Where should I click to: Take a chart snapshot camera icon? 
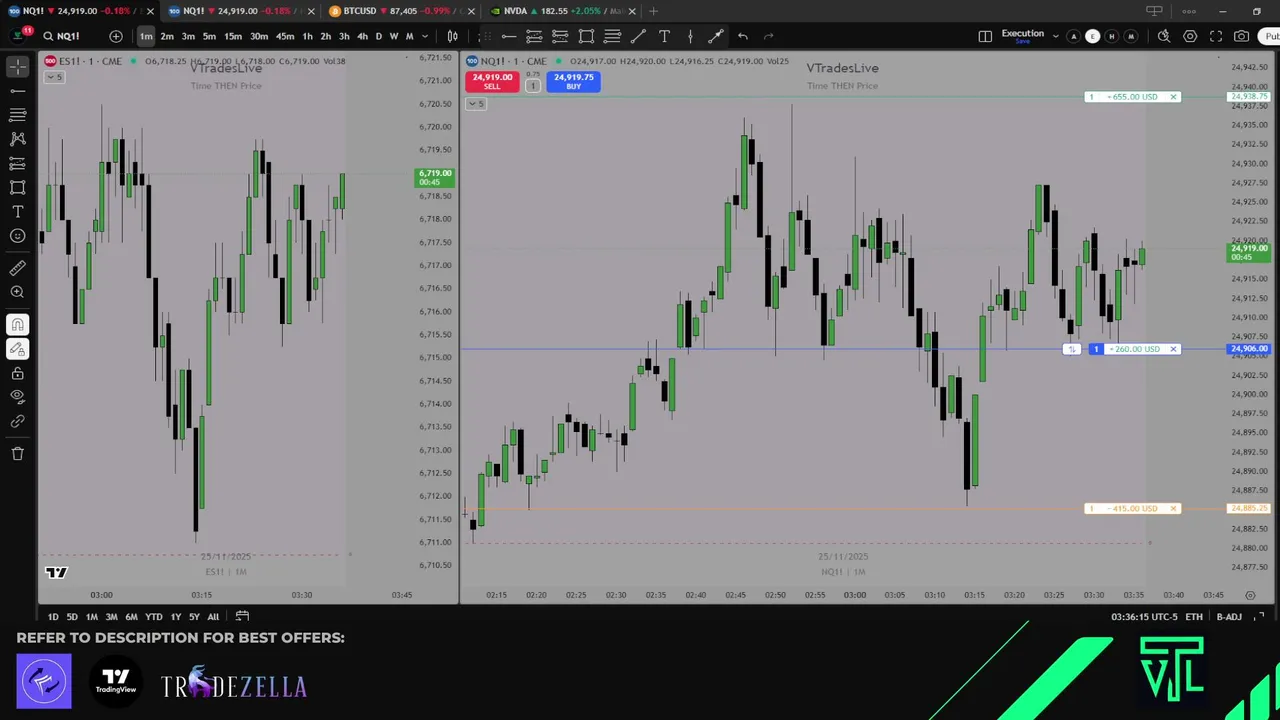[x=1241, y=36]
